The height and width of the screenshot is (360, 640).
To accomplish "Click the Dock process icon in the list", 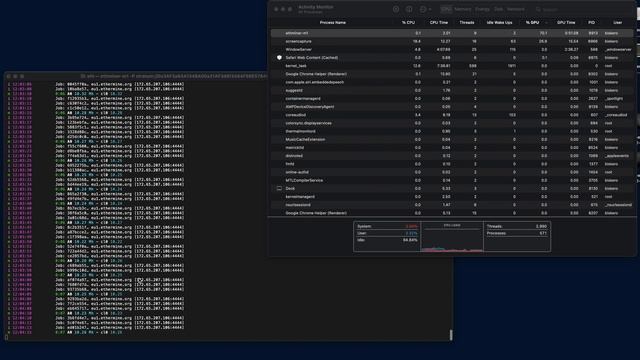I will 279,188.
